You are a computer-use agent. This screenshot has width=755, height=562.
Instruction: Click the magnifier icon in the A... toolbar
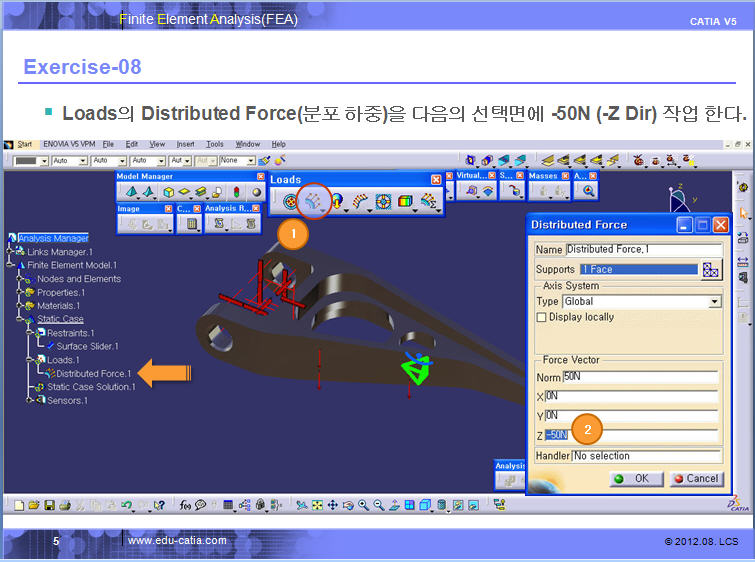588,191
